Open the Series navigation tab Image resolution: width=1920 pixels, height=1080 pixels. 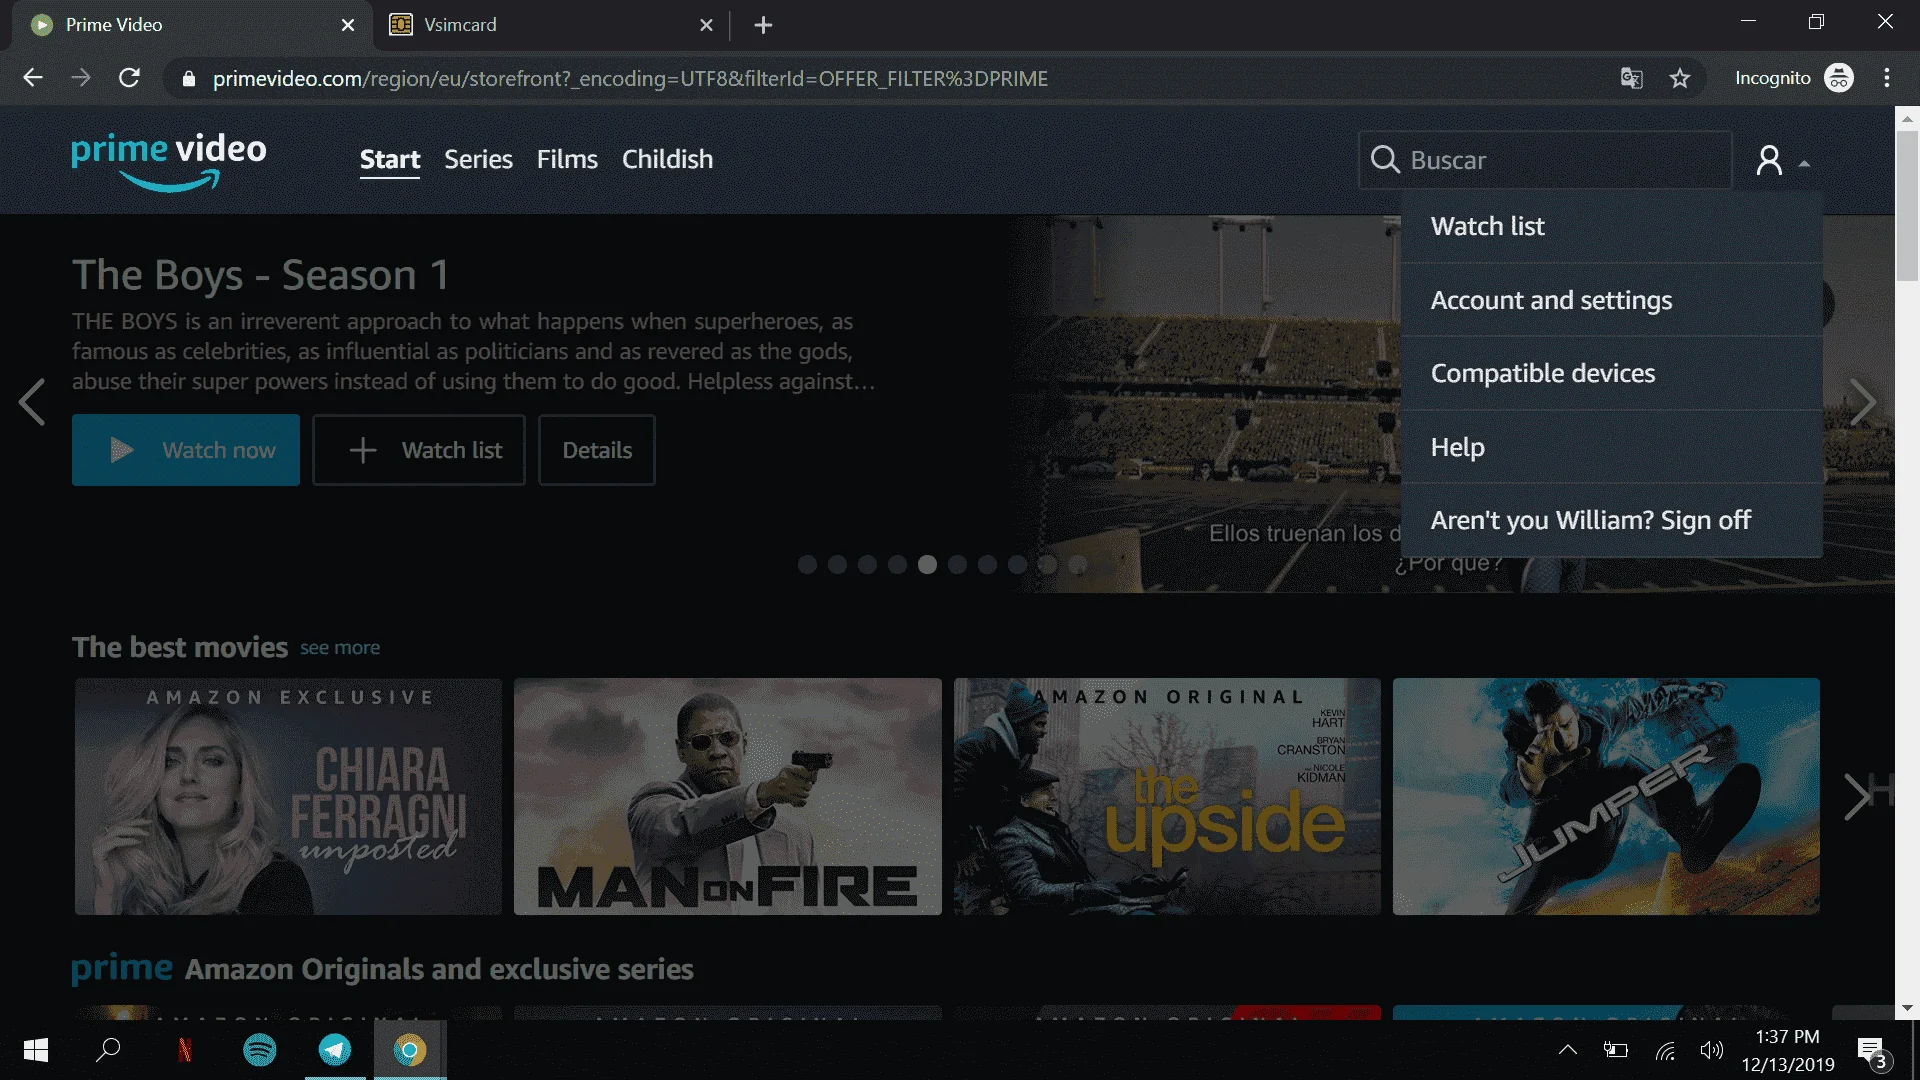click(x=478, y=159)
